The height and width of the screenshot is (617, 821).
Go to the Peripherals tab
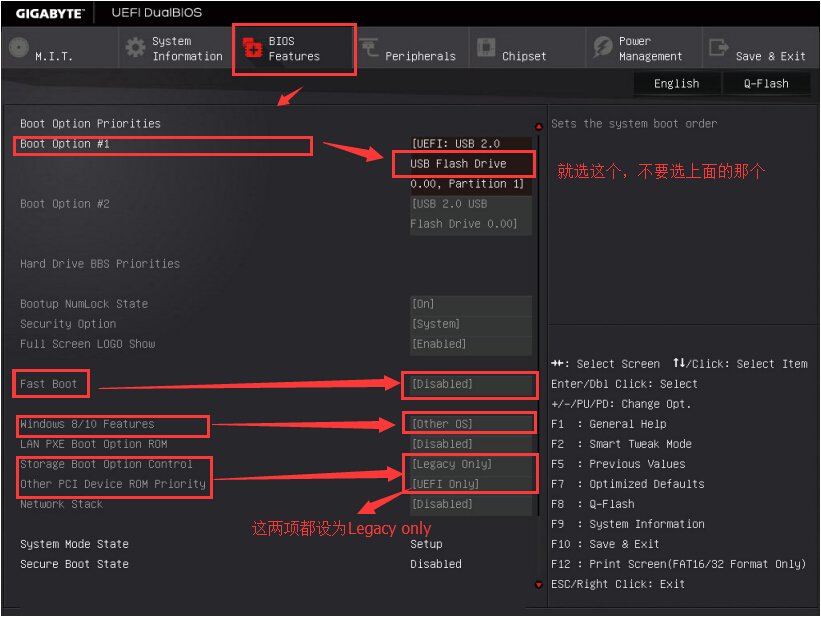click(x=411, y=48)
